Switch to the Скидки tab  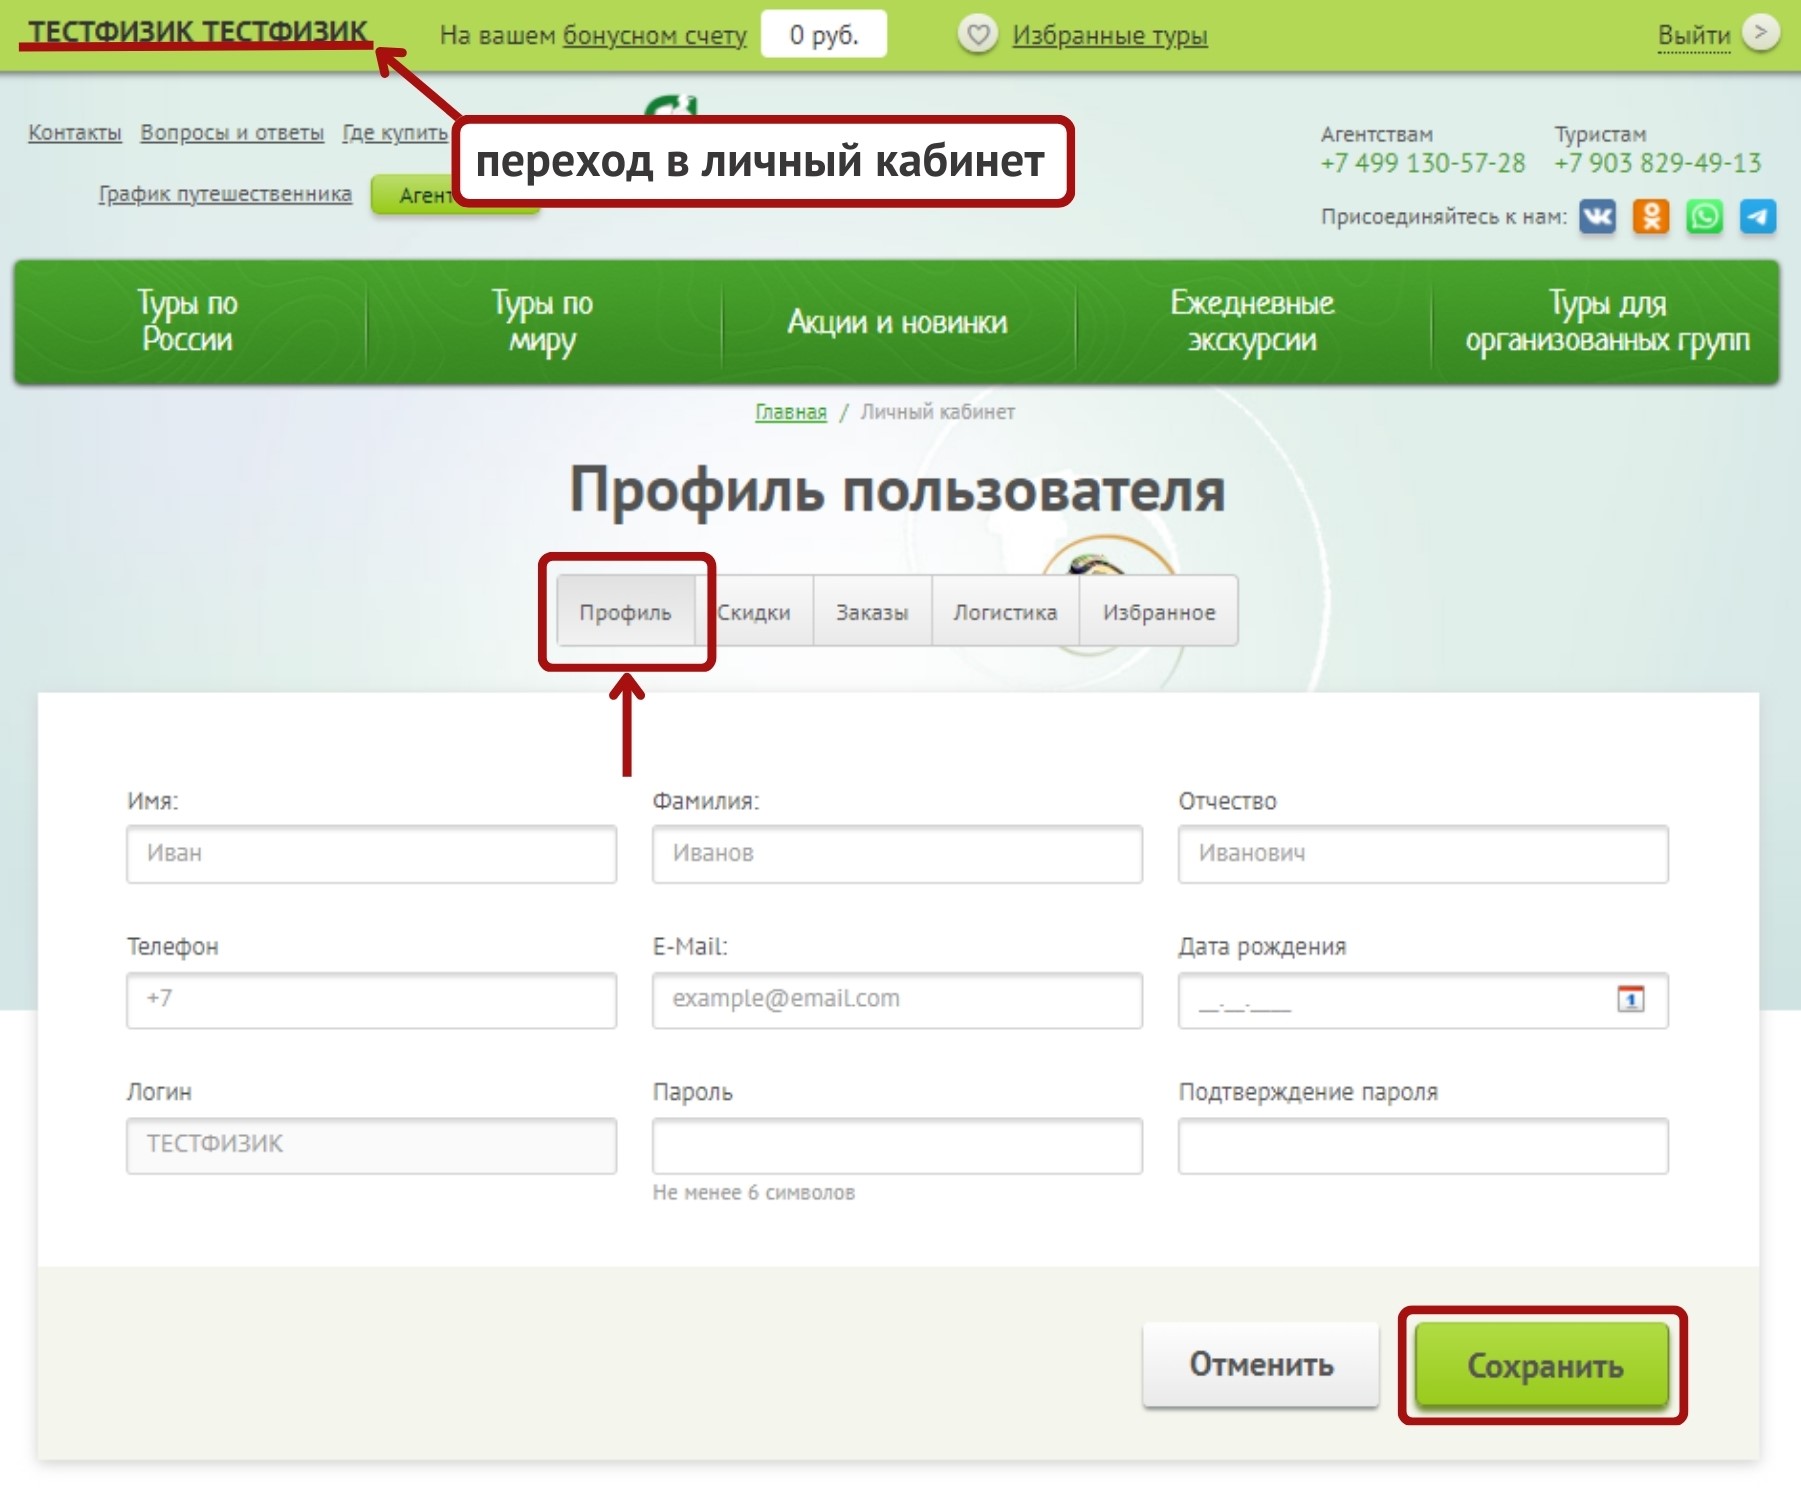pyautogui.click(x=755, y=612)
